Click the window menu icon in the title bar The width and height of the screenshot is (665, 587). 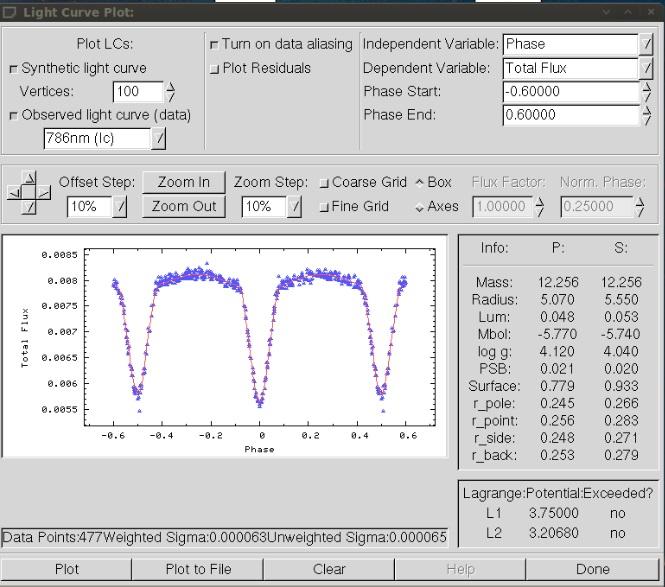[9, 13]
